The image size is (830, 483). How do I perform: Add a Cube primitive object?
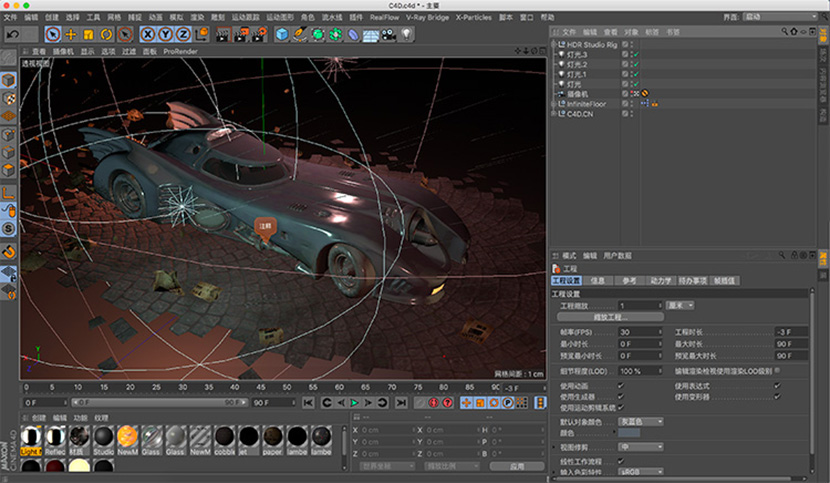(282, 34)
